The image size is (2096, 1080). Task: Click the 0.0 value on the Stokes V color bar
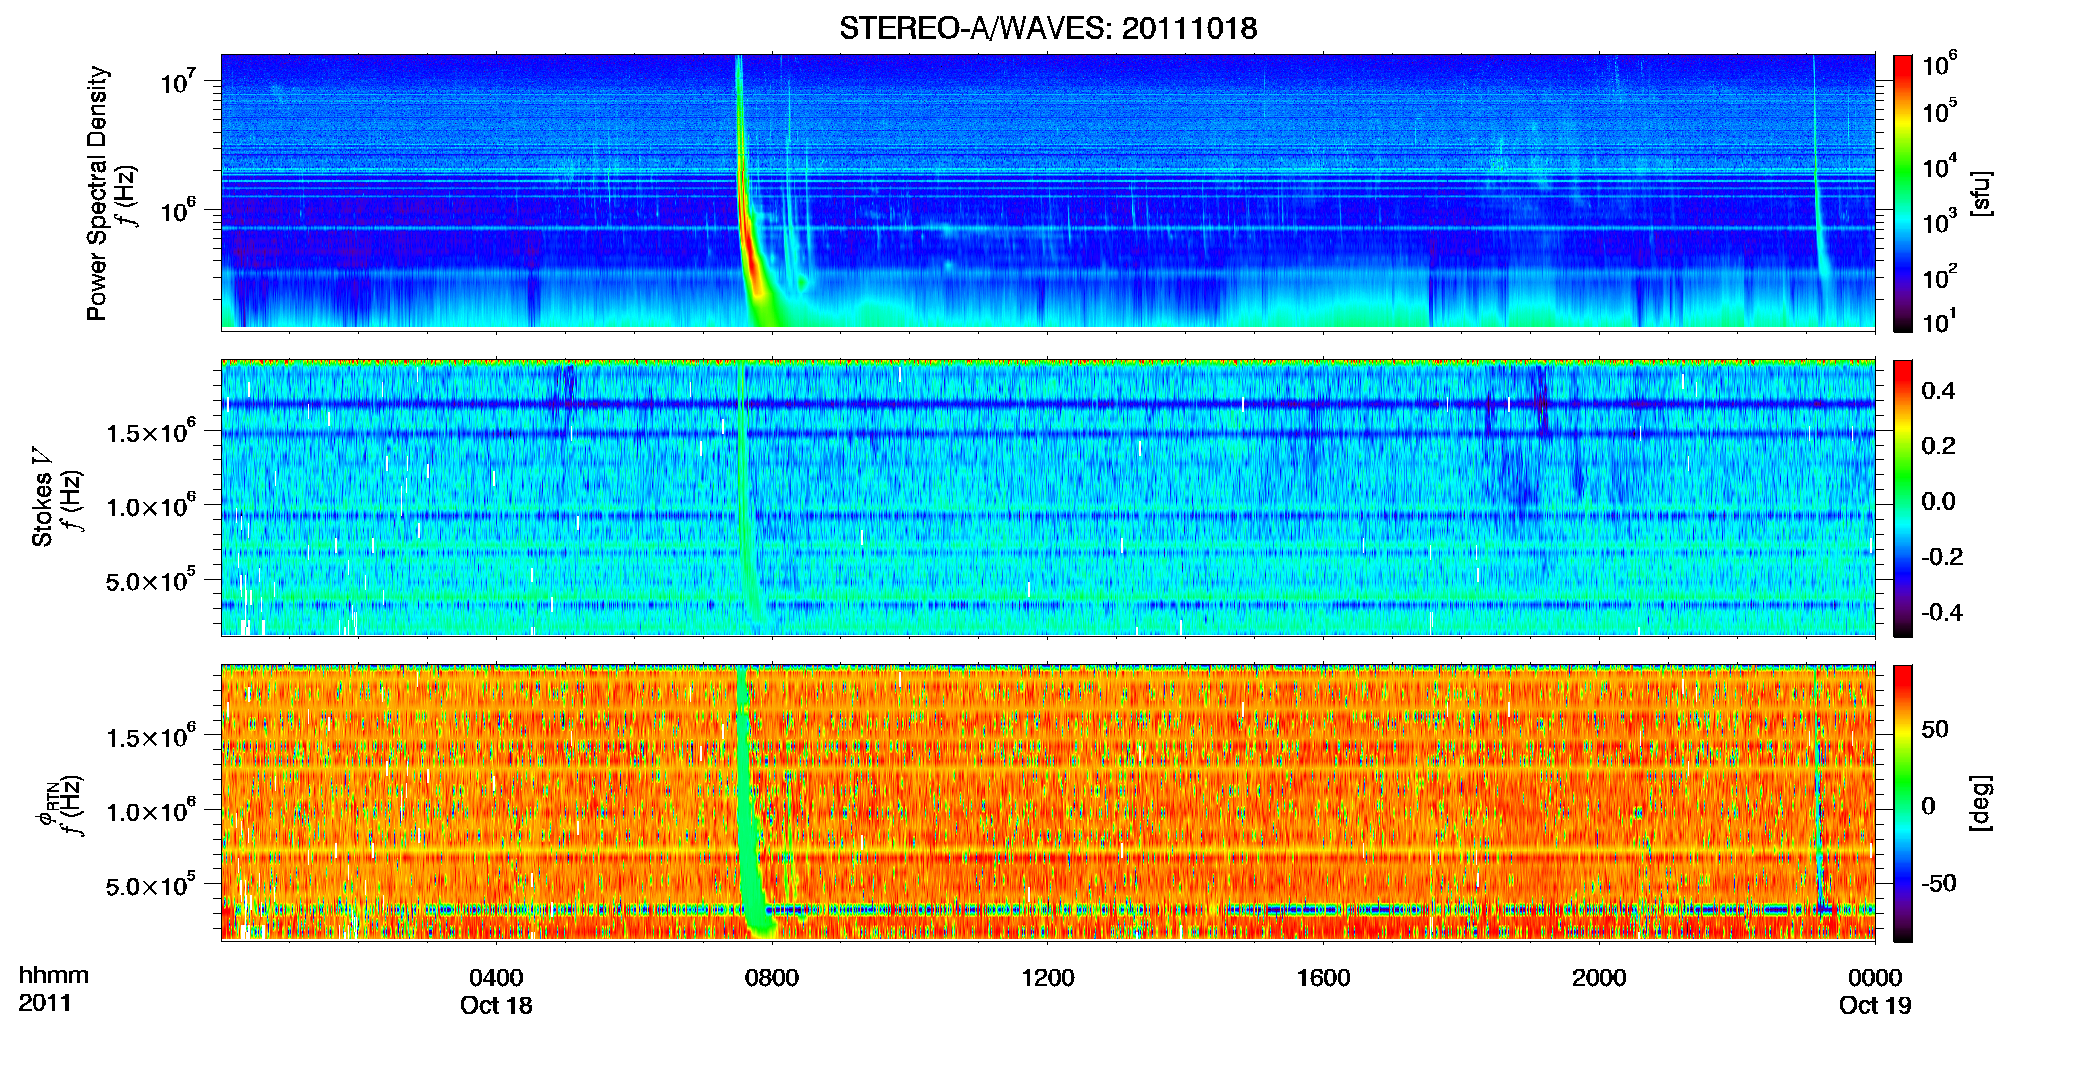tap(1938, 501)
